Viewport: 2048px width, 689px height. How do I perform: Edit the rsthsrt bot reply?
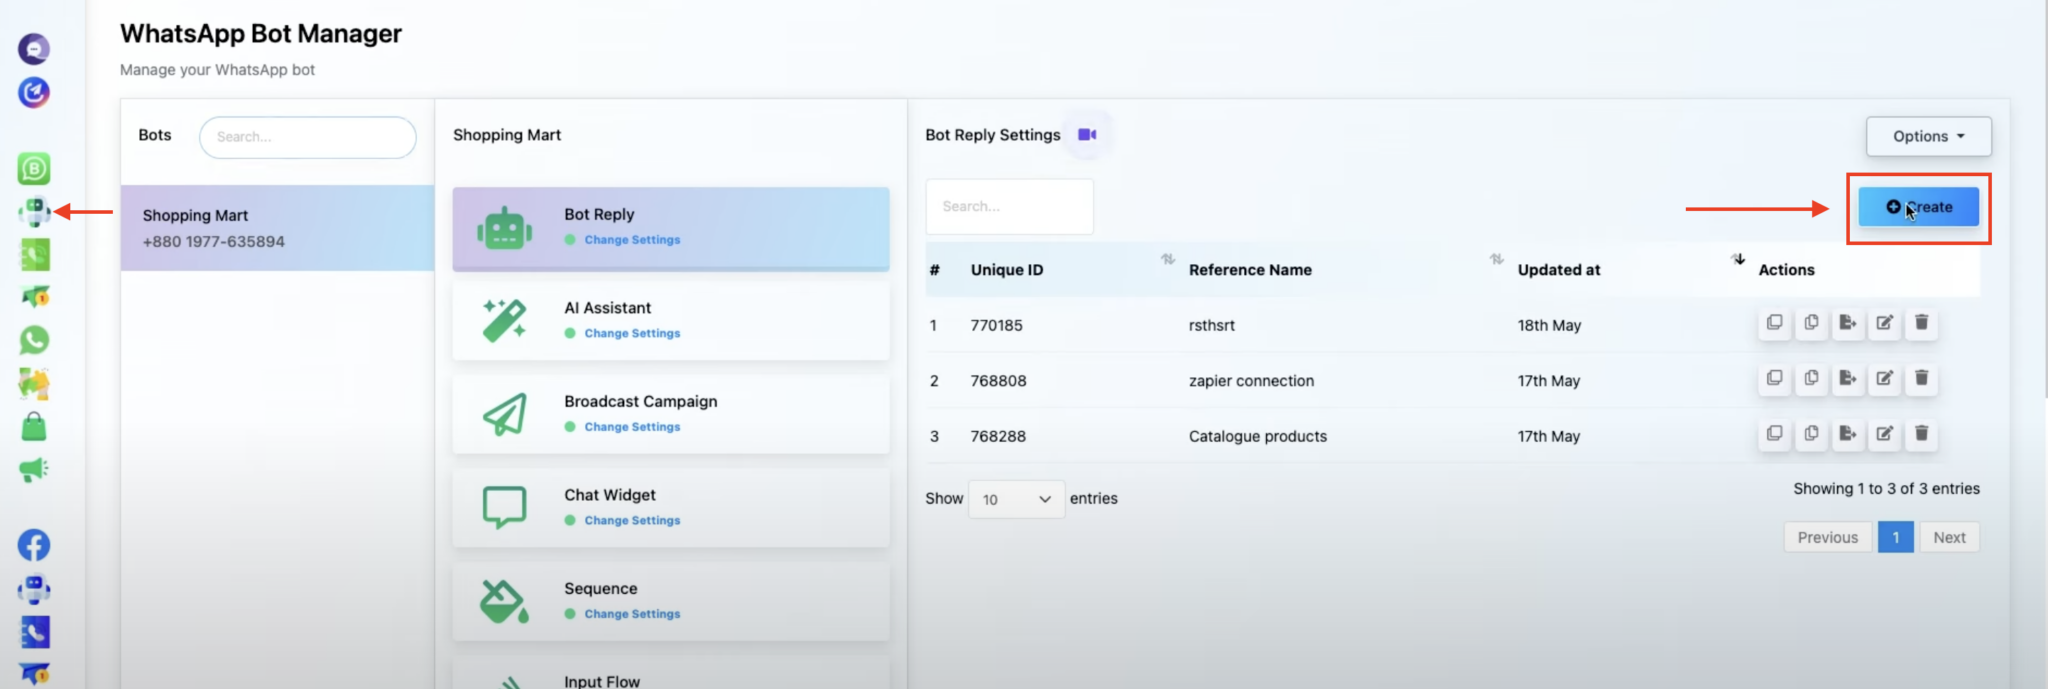(x=1885, y=323)
